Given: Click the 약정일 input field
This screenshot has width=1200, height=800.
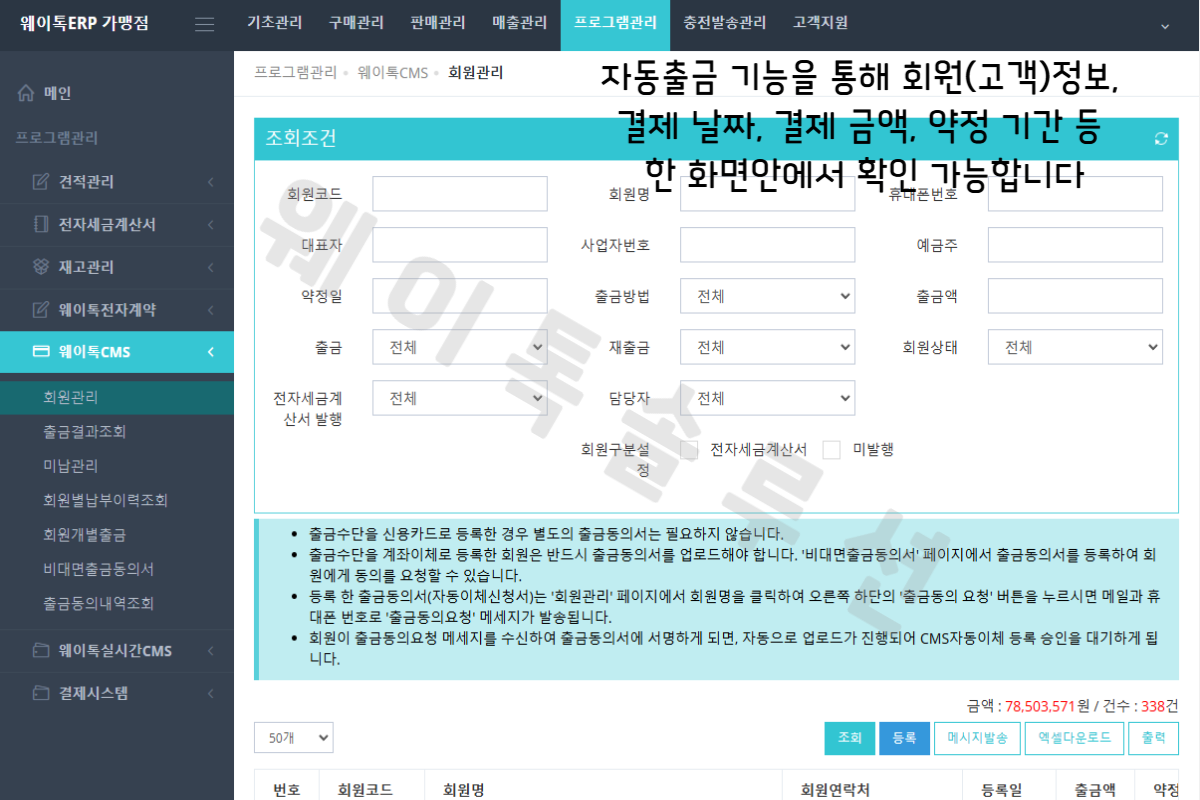Looking at the screenshot, I should coord(460,296).
